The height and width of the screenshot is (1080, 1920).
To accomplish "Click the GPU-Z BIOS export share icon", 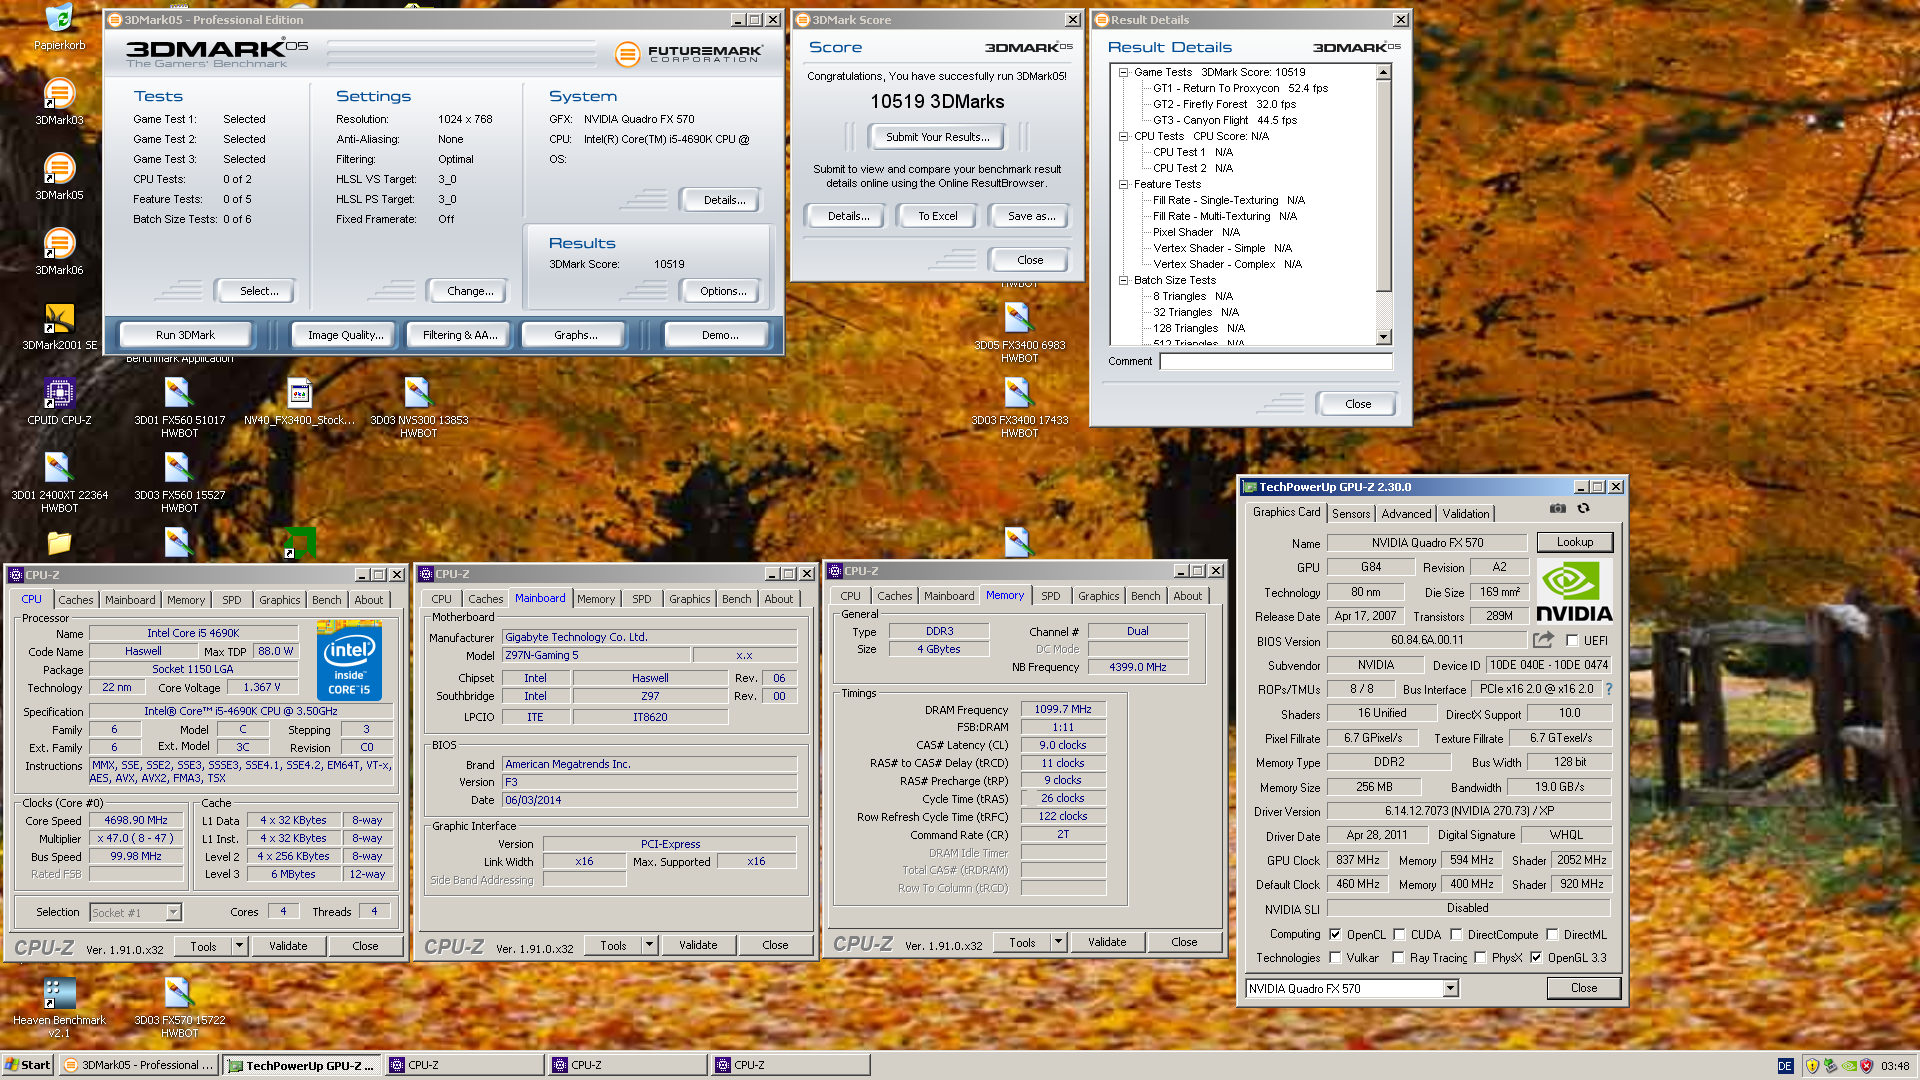I will 1543,640.
